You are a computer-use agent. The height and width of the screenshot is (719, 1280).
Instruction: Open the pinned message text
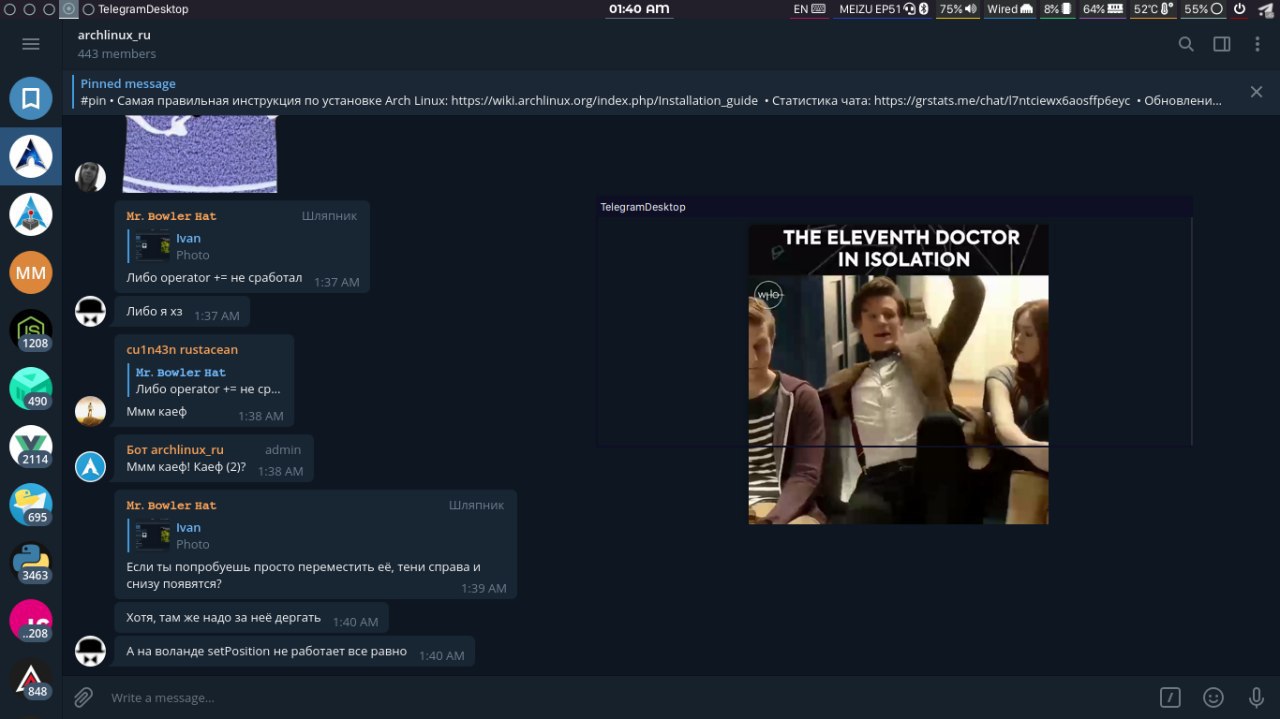(651, 101)
